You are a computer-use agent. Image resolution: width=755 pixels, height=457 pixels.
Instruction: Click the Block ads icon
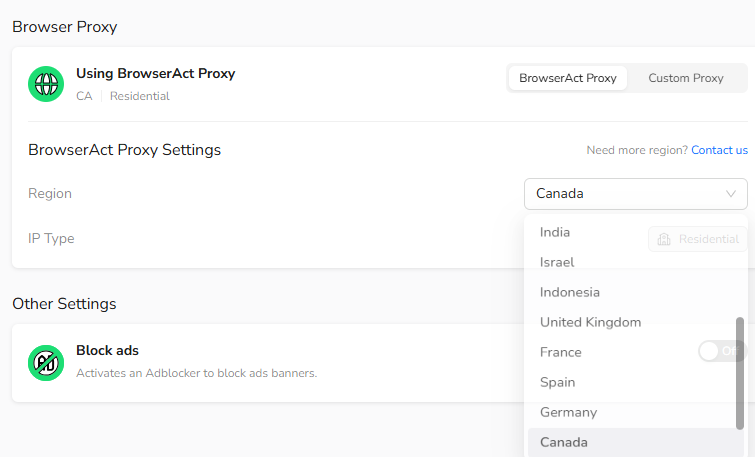click(x=46, y=363)
